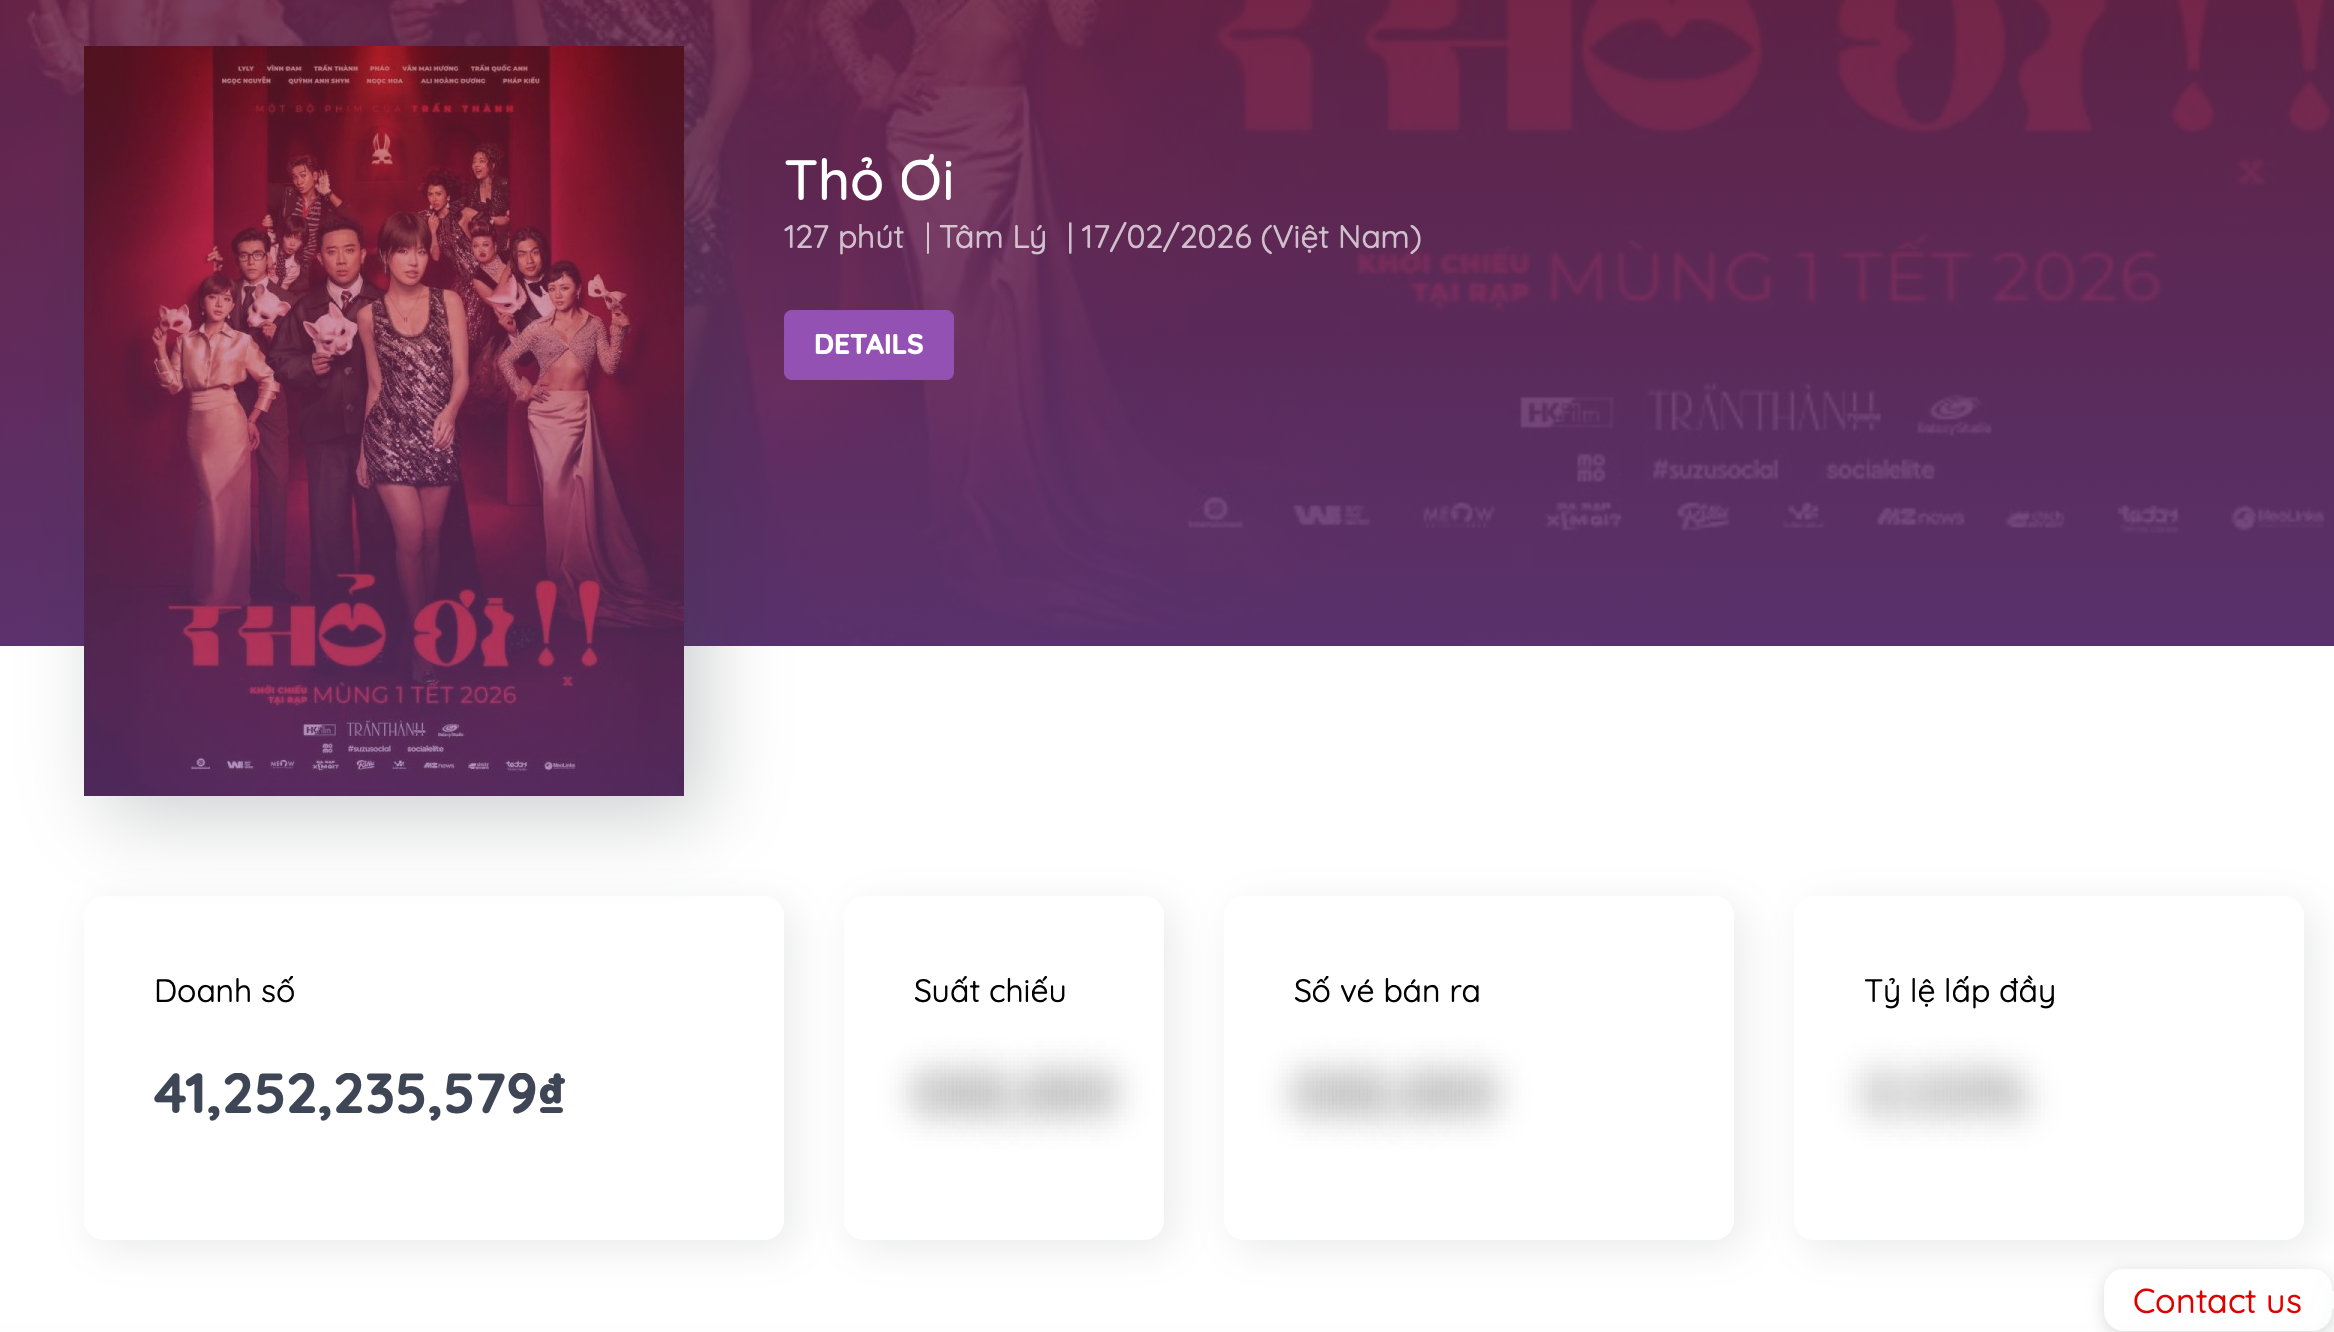Select the Tỷ lệ lấp đầy heading
The height and width of the screenshot is (1332, 2334).
click(1959, 991)
